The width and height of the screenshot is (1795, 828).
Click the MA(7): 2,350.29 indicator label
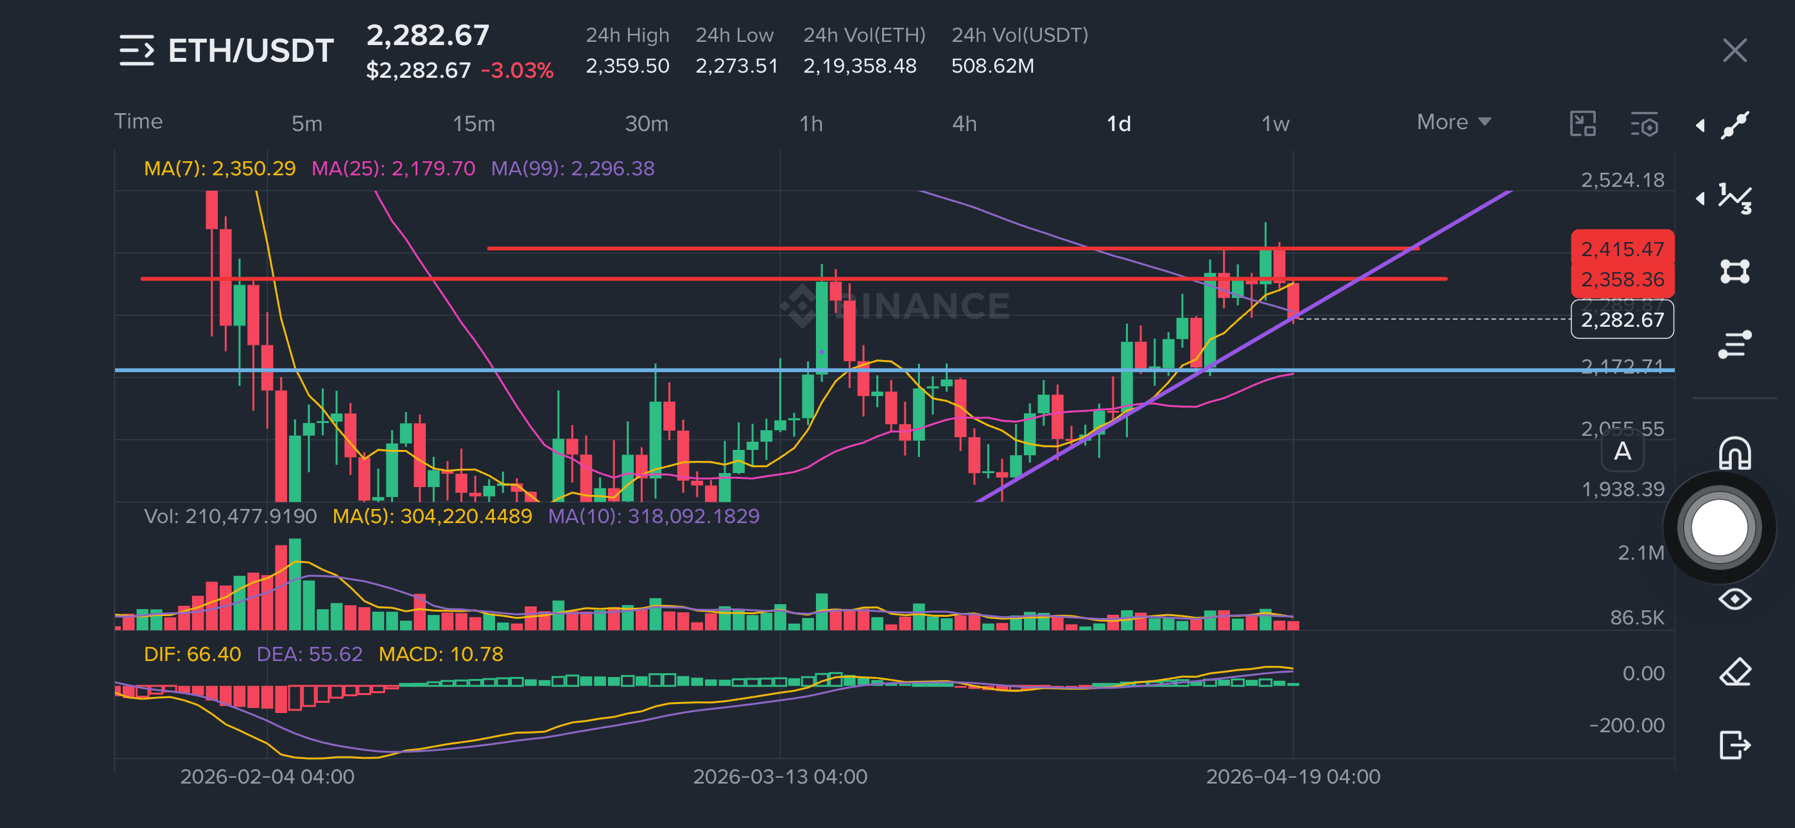[x=220, y=168]
